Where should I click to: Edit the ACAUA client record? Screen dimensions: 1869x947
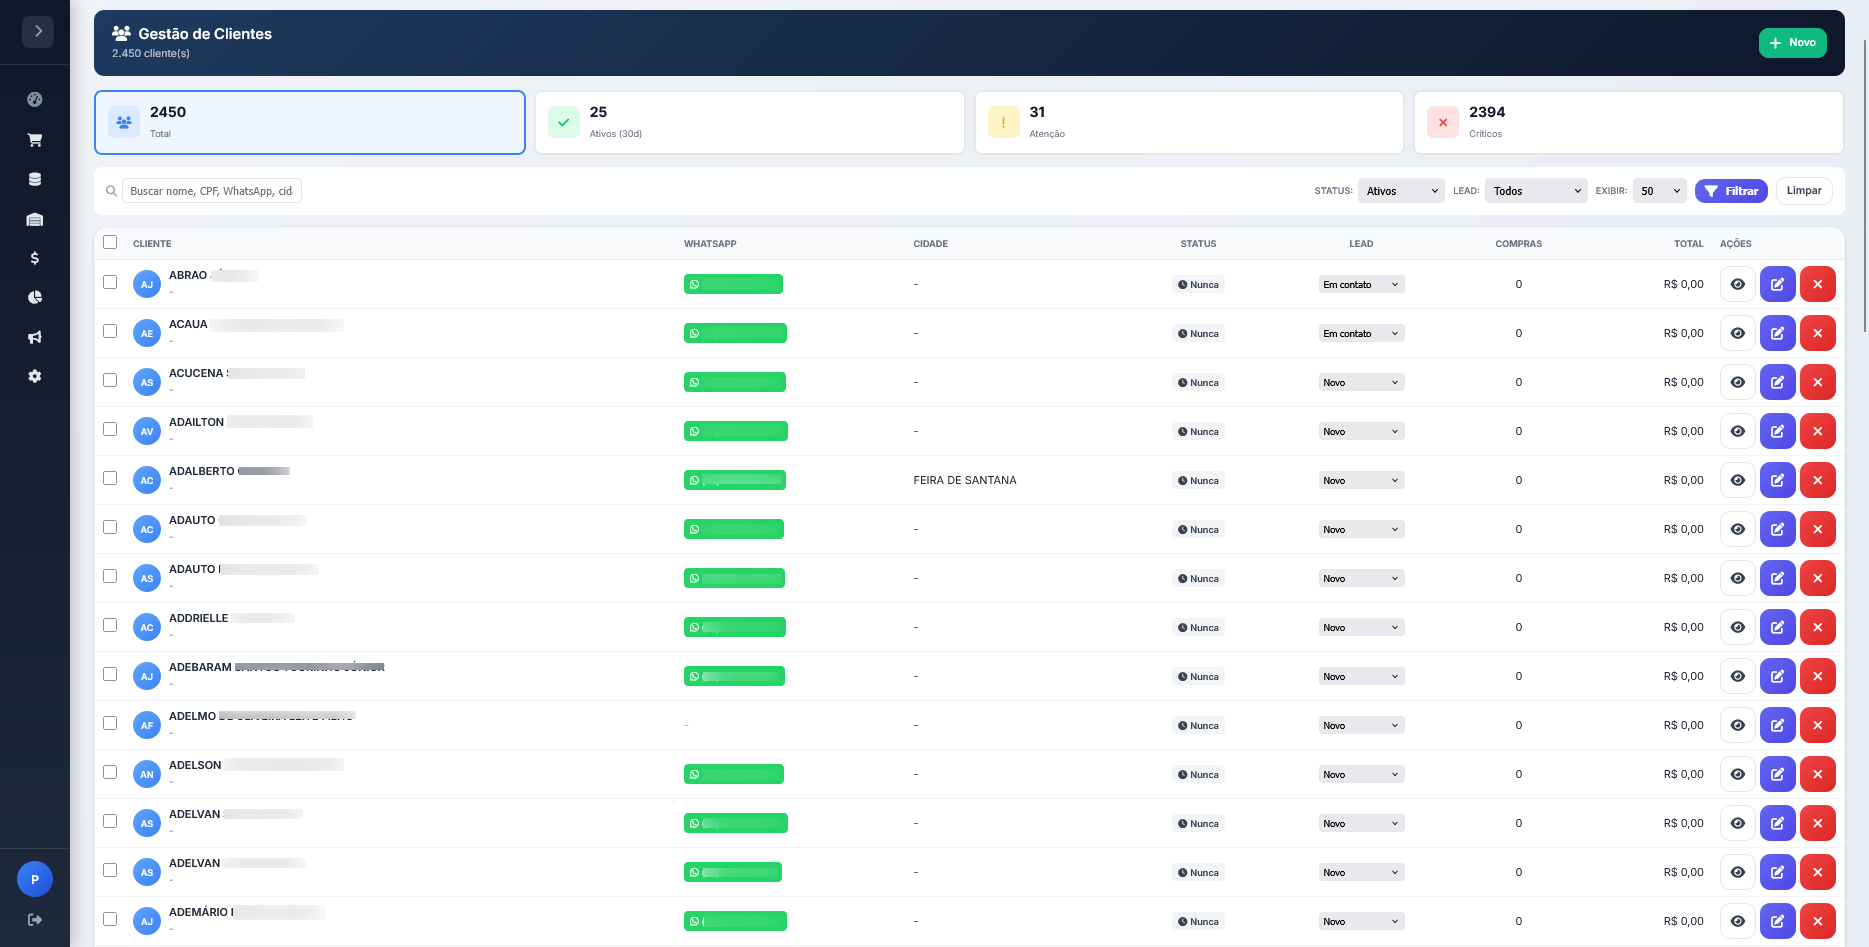(1777, 333)
